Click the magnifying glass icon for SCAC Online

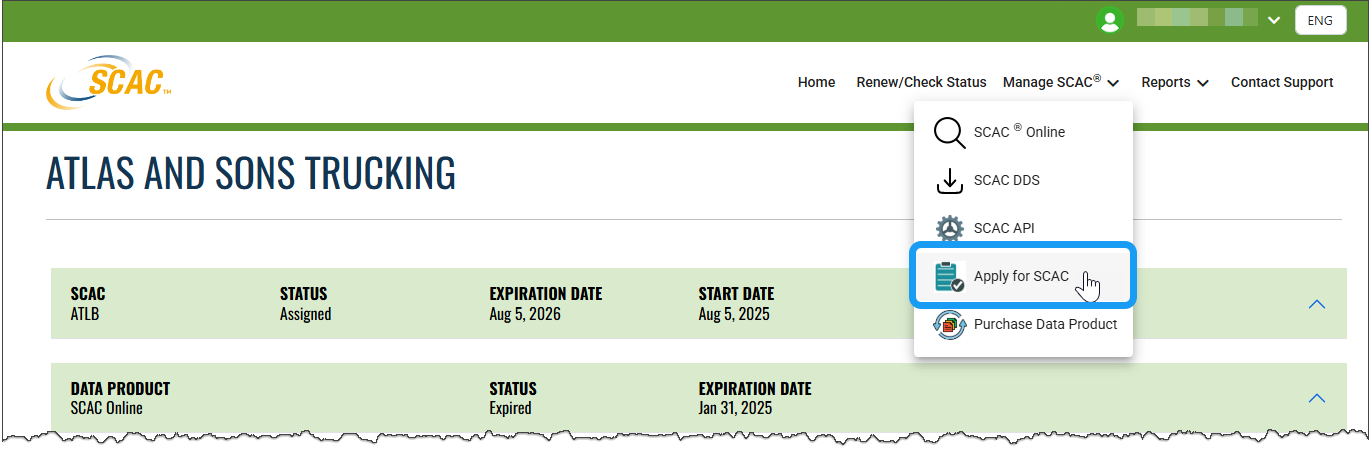[949, 132]
